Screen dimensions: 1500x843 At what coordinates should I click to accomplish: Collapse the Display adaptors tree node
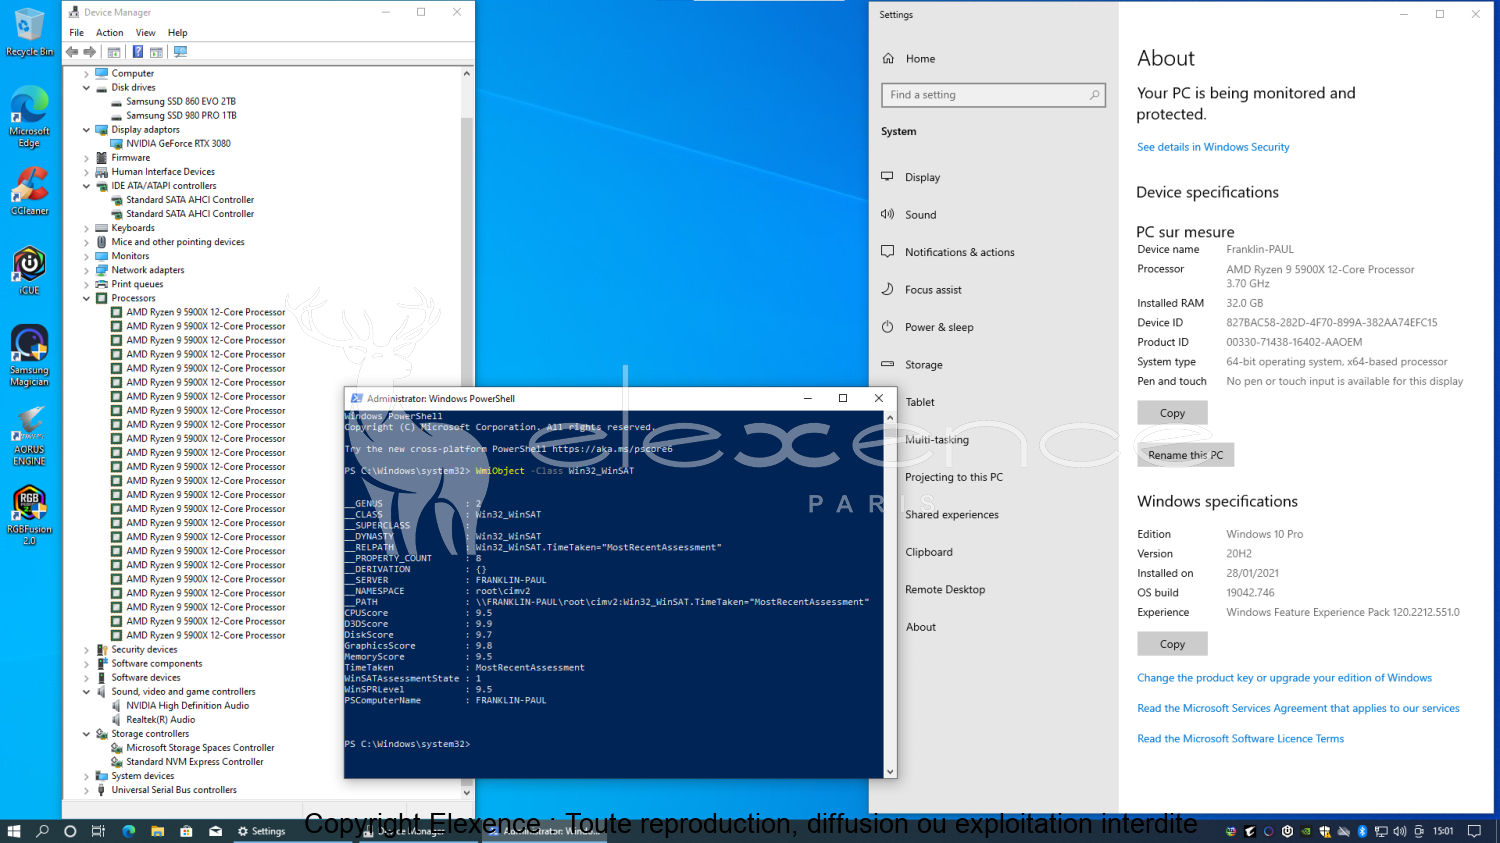click(86, 130)
